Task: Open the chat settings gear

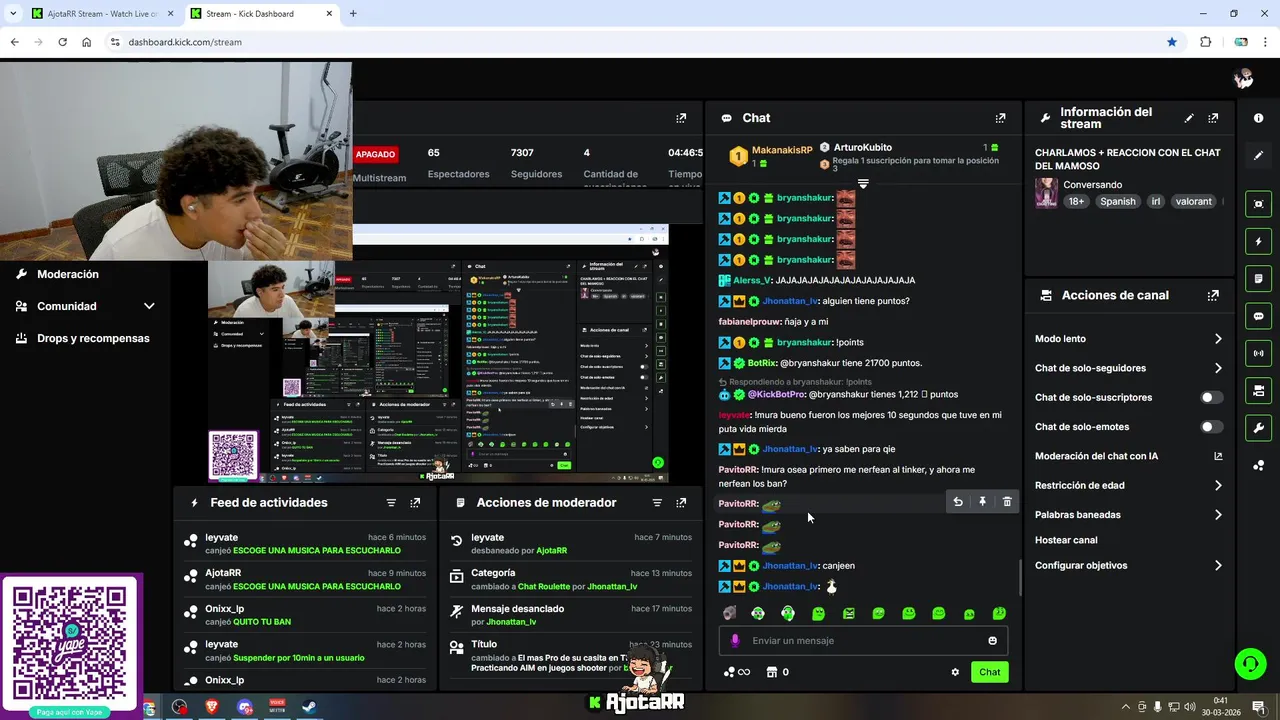Action: point(955,672)
